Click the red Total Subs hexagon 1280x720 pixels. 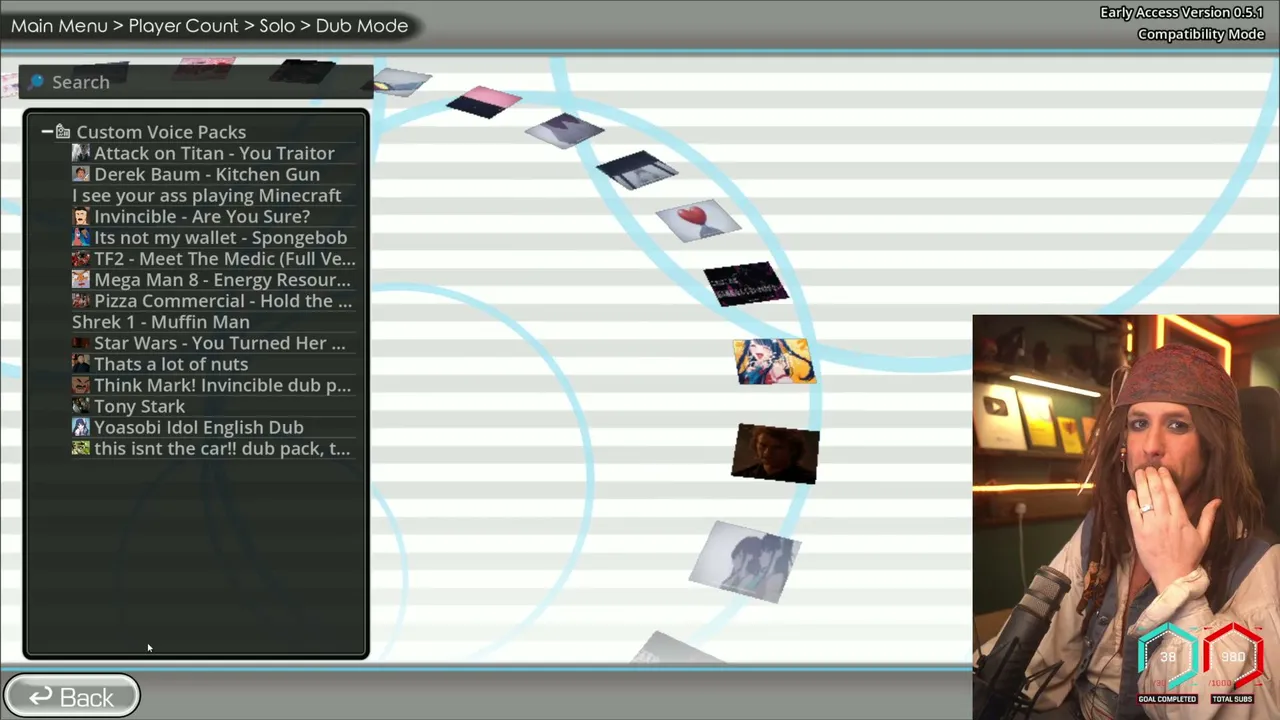pos(1233,657)
